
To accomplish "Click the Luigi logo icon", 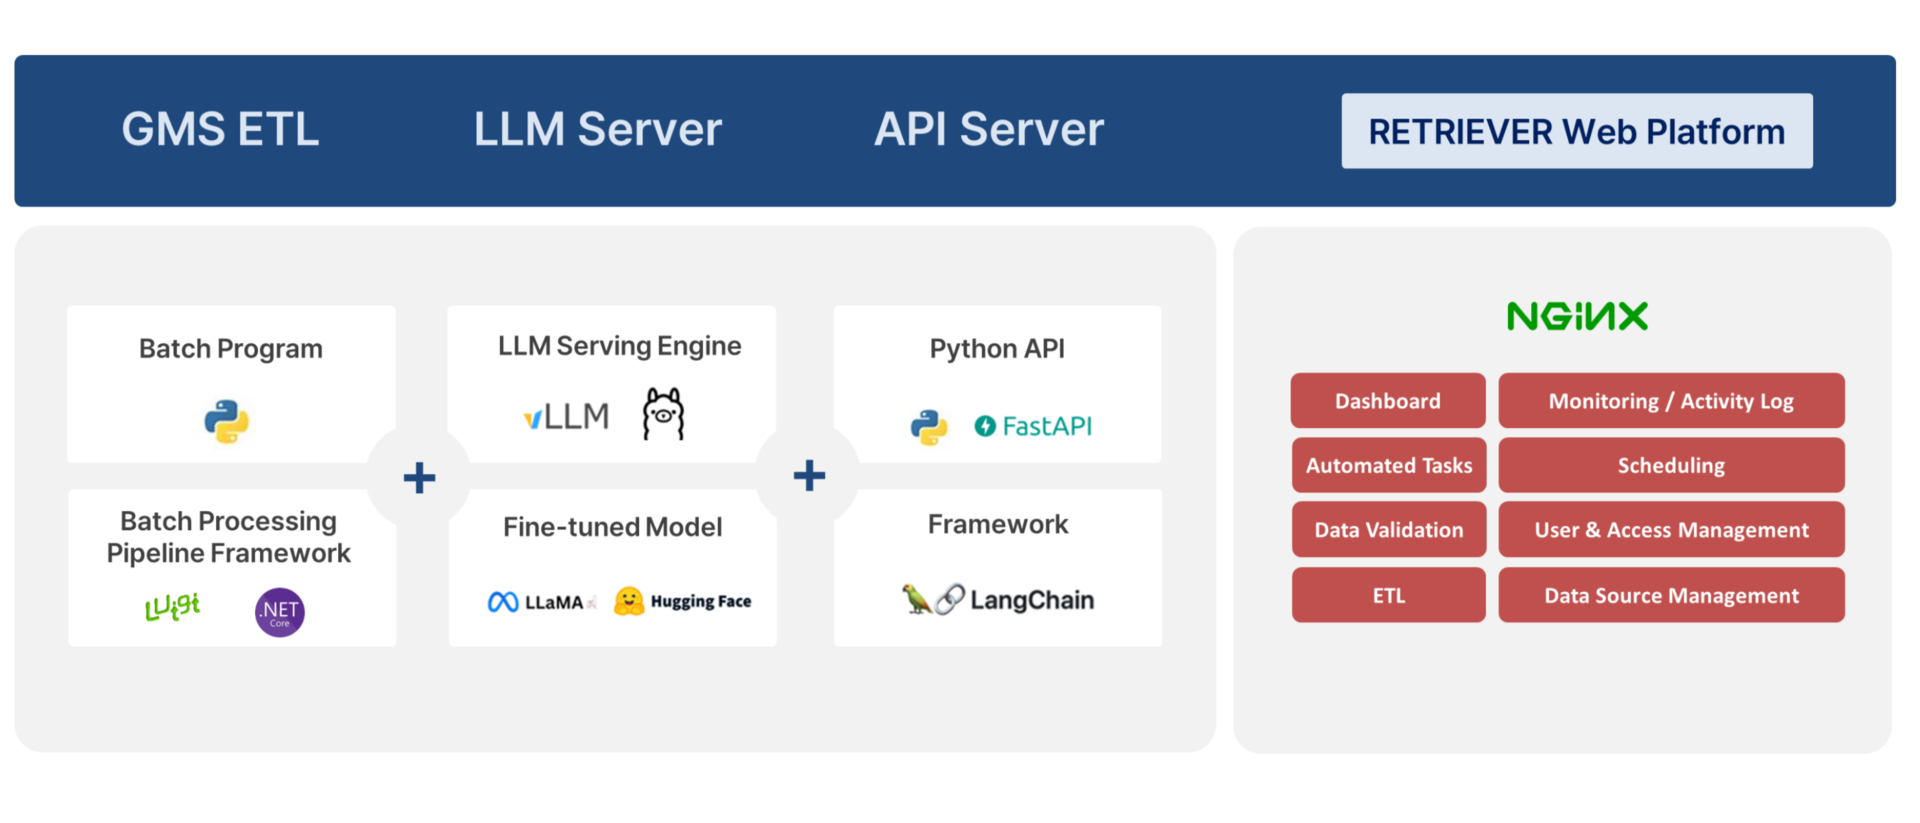I will point(173,606).
